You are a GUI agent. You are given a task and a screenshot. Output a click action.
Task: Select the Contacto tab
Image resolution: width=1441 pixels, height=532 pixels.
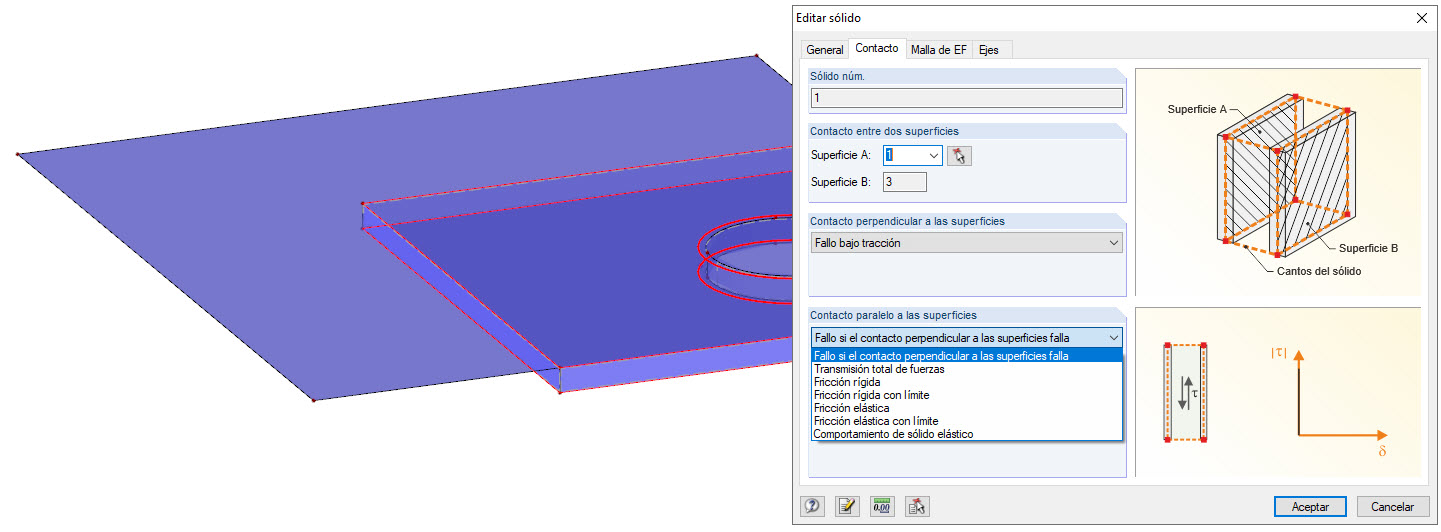[x=877, y=48]
